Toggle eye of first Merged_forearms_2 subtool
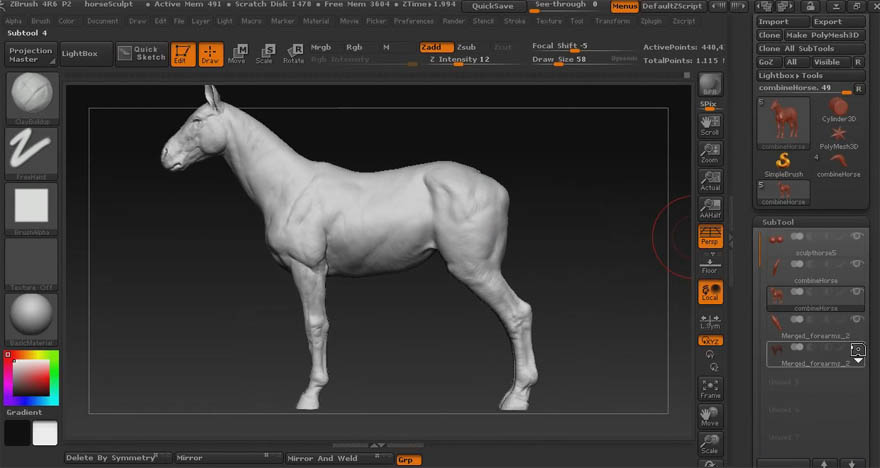Viewport: 880px width, 468px height. (856, 319)
